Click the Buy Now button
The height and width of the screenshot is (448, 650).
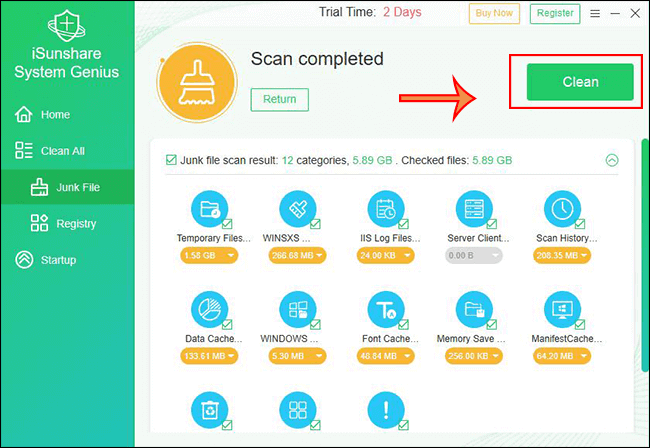tap(494, 13)
